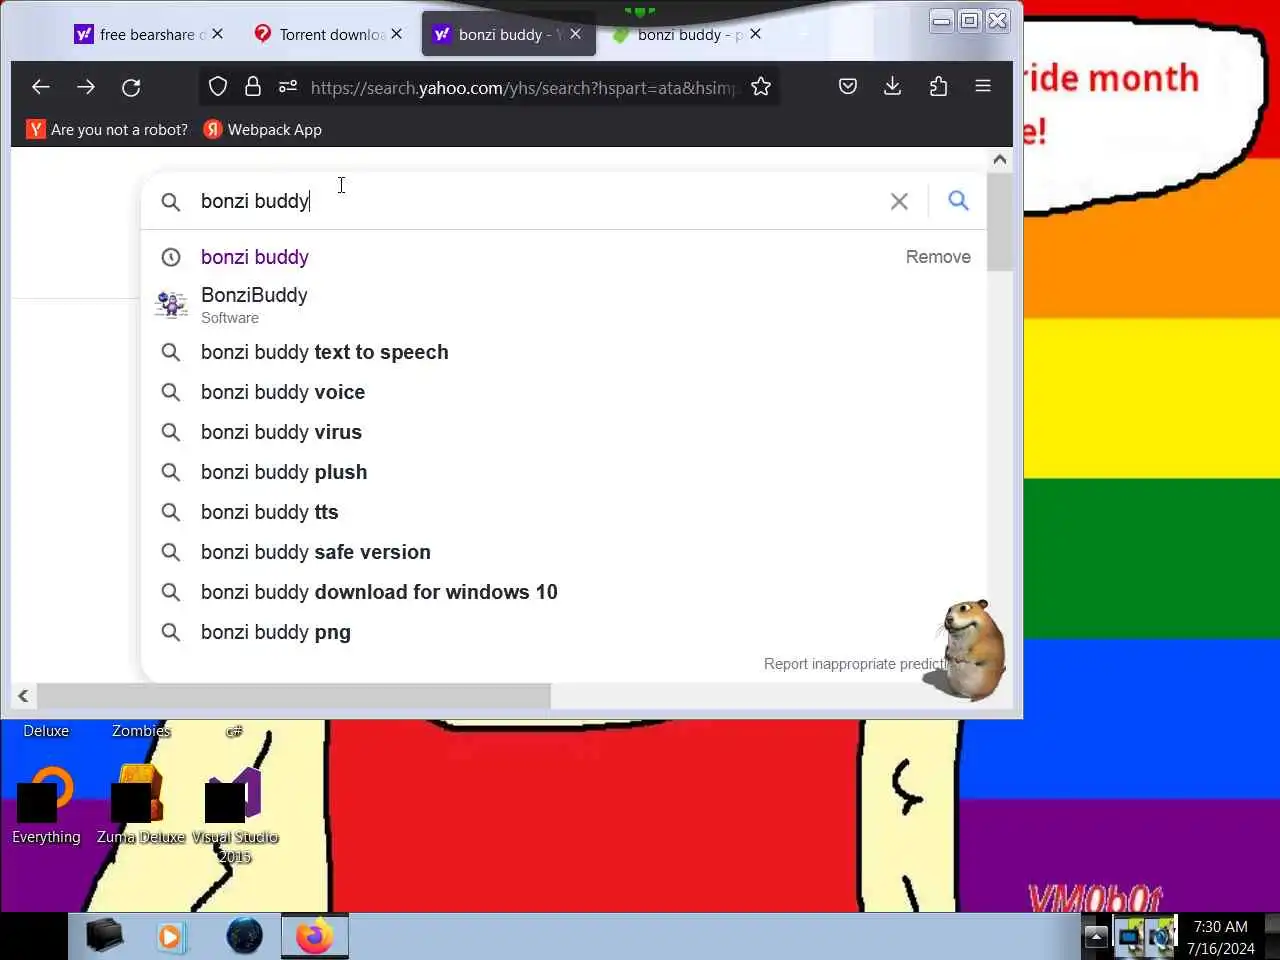Close the Torrent download tab

396,34
